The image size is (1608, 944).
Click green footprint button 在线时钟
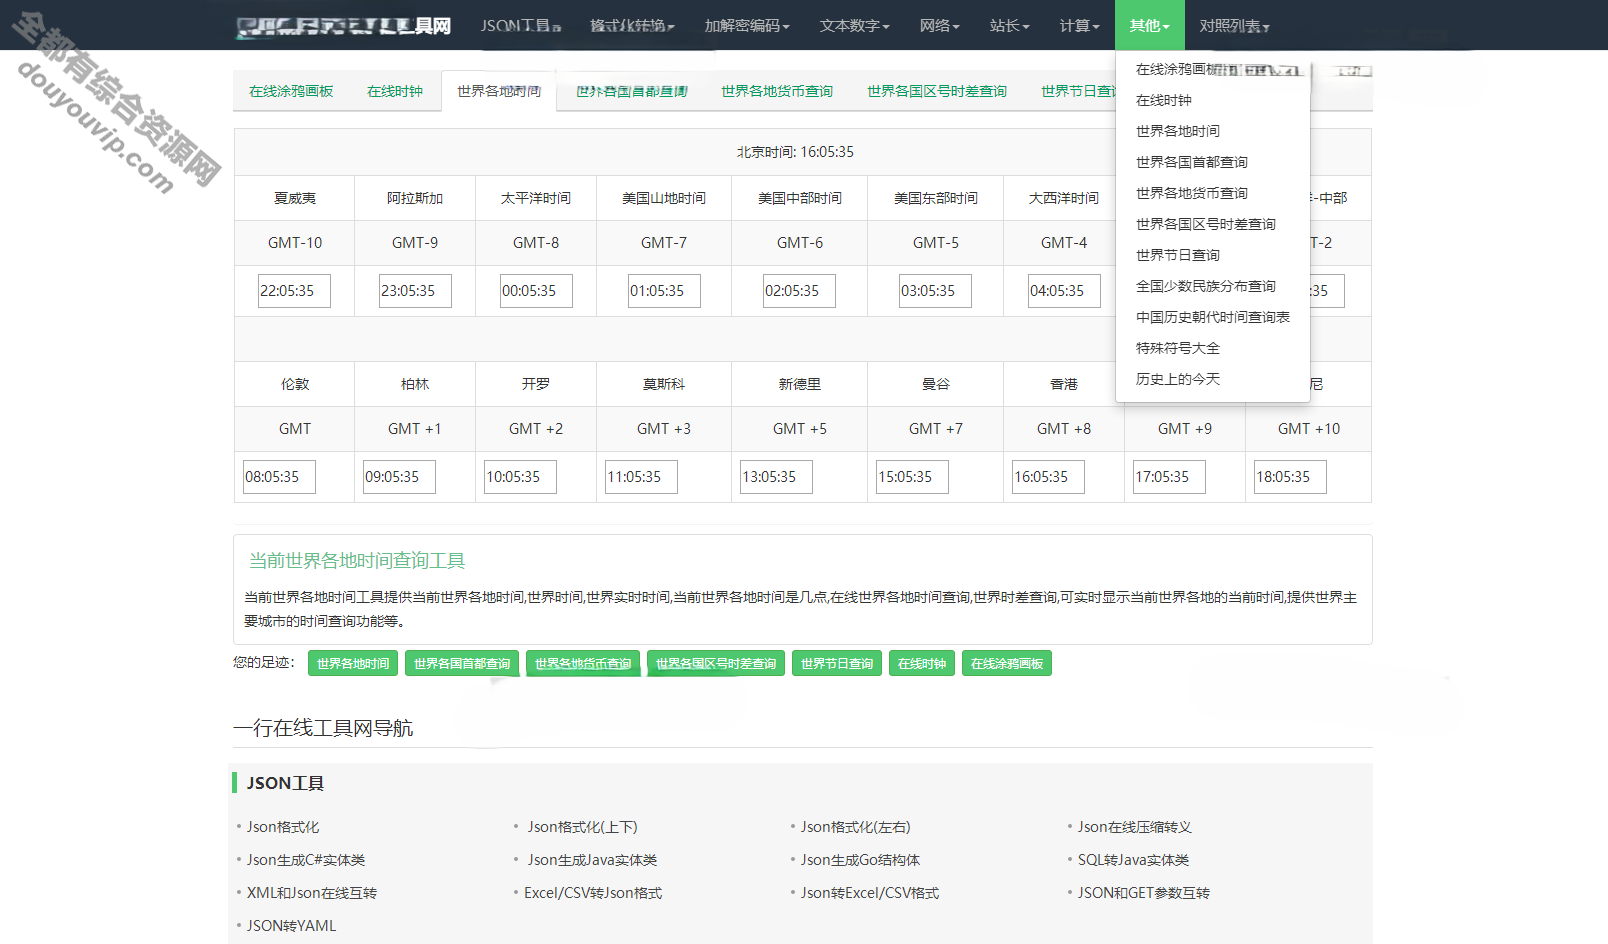point(922,664)
